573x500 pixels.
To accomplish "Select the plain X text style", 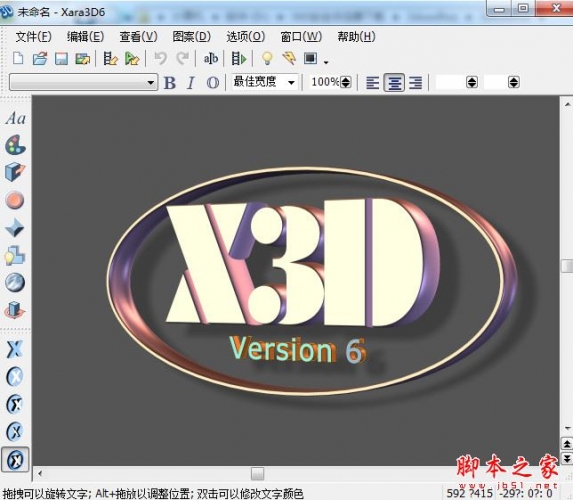I will click(15, 349).
